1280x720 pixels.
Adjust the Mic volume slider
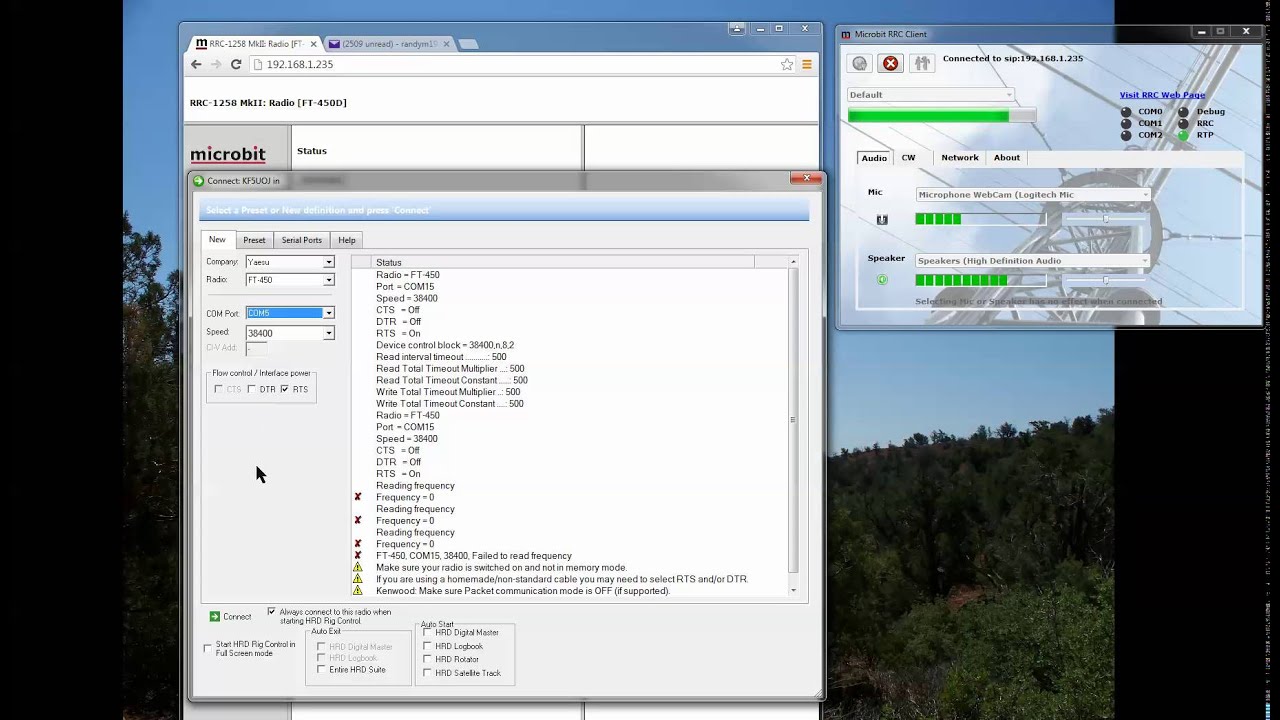(x=1104, y=219)
